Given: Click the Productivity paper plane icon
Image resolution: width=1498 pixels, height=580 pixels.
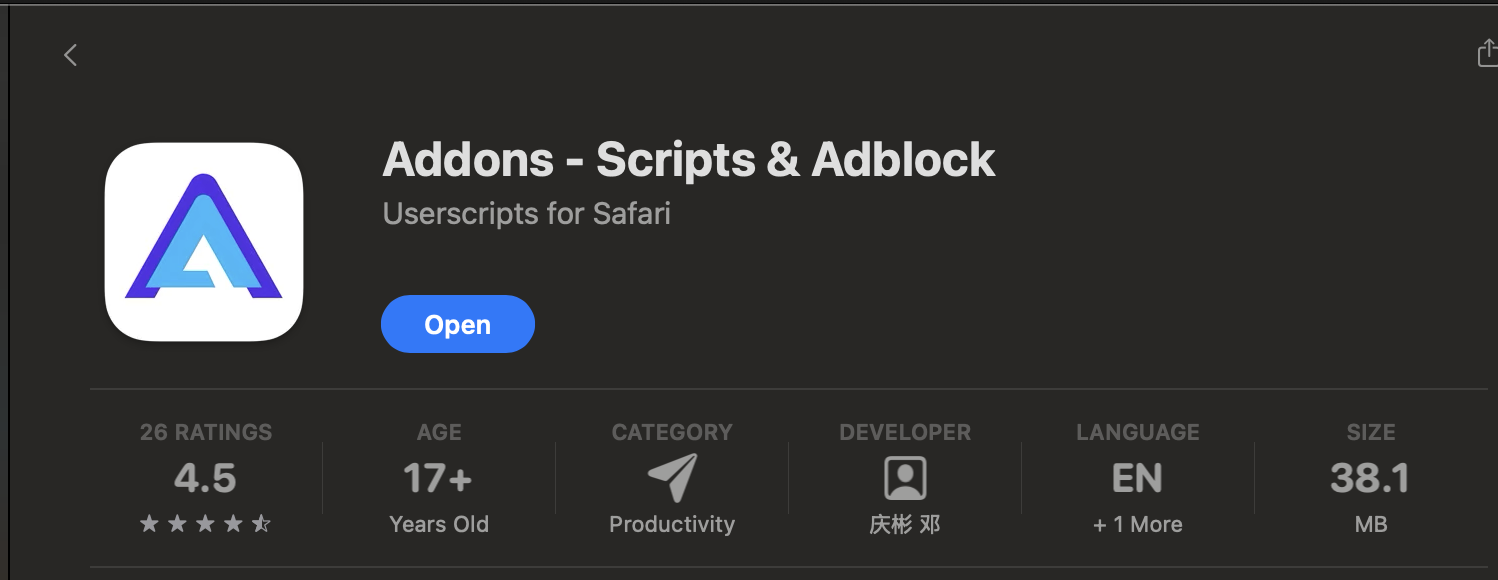Looking at the screenshot, I should (672, 478).
